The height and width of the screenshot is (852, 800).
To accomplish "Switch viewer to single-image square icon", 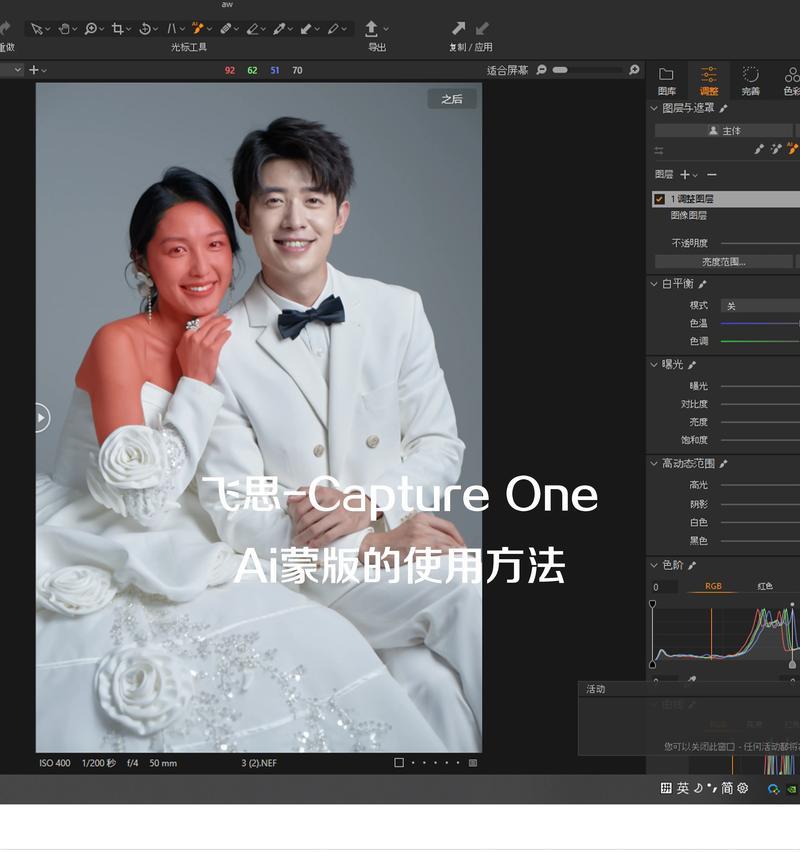I will 399,762.
